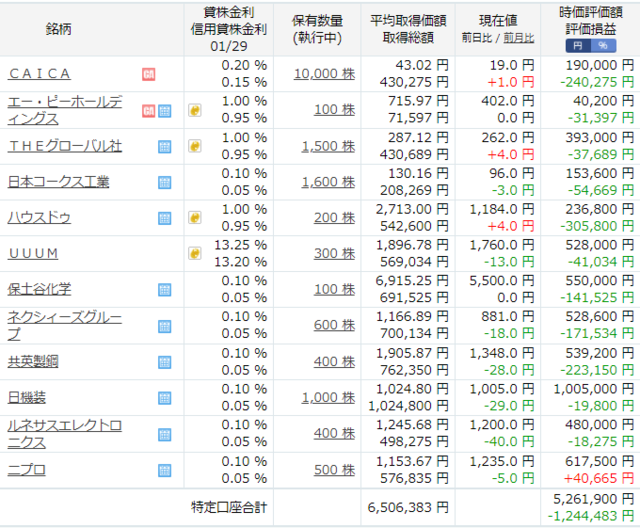Click blue calendar icon beside ルネサスエレクトロニクス
640x528 pixels.
[164, 435]
